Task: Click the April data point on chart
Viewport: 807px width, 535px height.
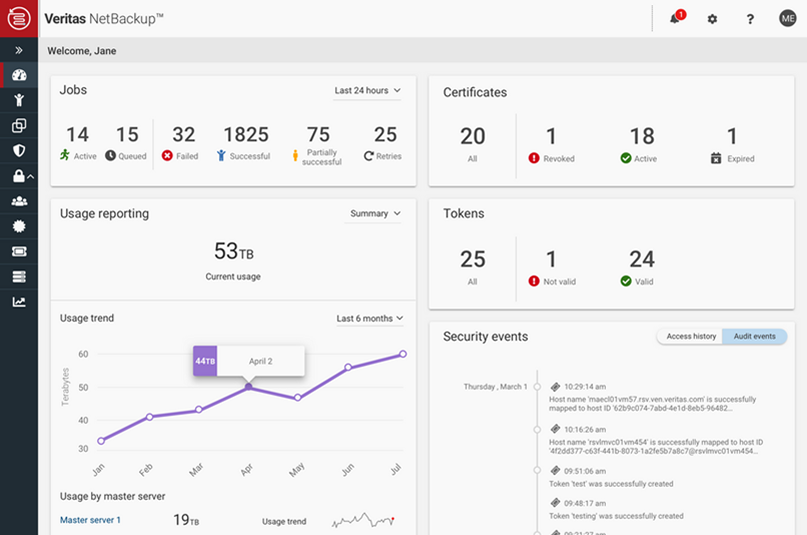Action: (248, 386)
